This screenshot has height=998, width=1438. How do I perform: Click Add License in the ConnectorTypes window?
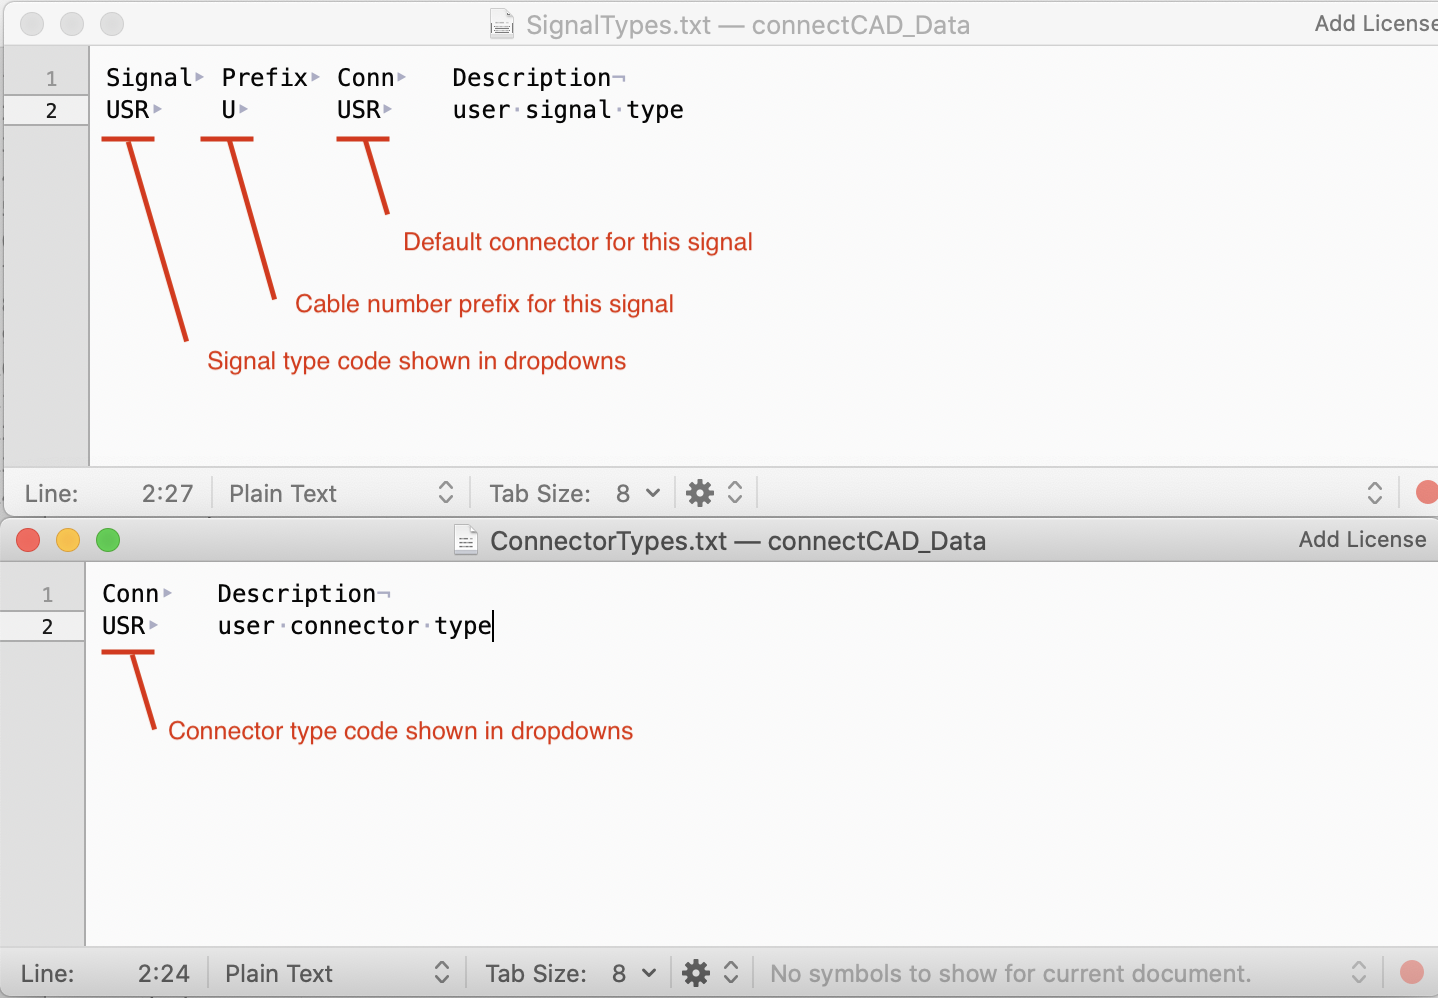(x=1362, y=540)
